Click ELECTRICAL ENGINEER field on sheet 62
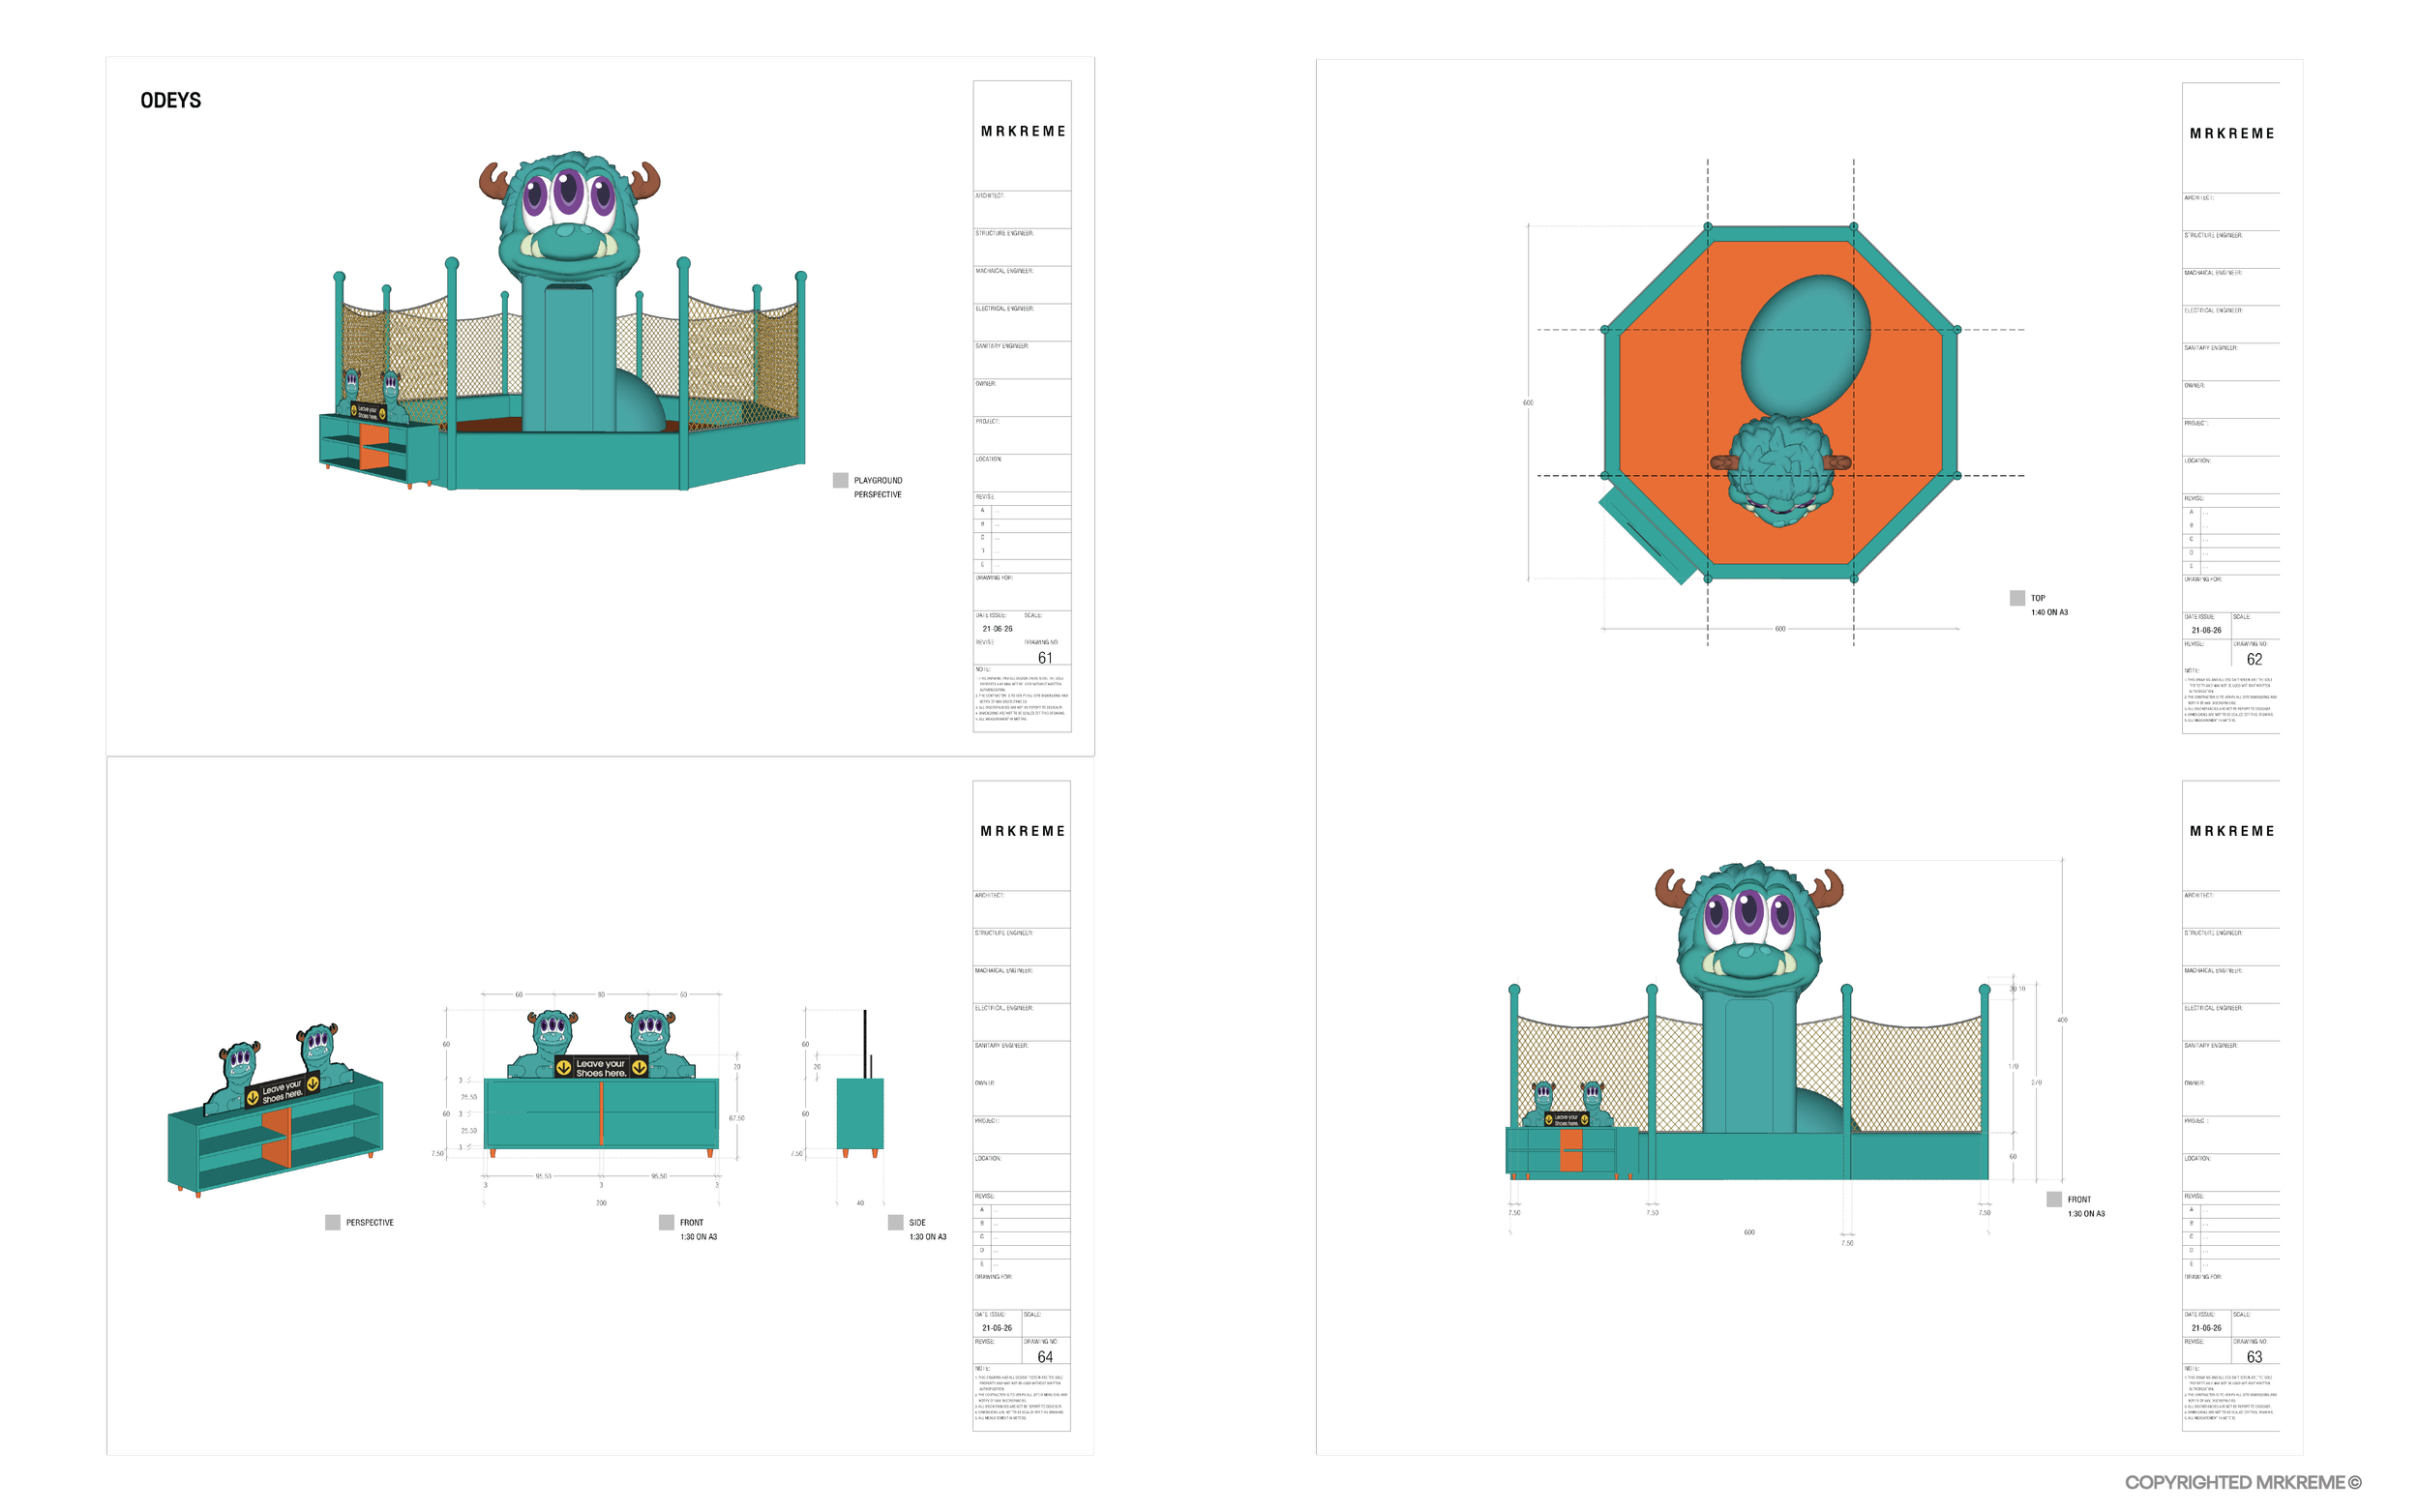 [x=2231, y=324]
